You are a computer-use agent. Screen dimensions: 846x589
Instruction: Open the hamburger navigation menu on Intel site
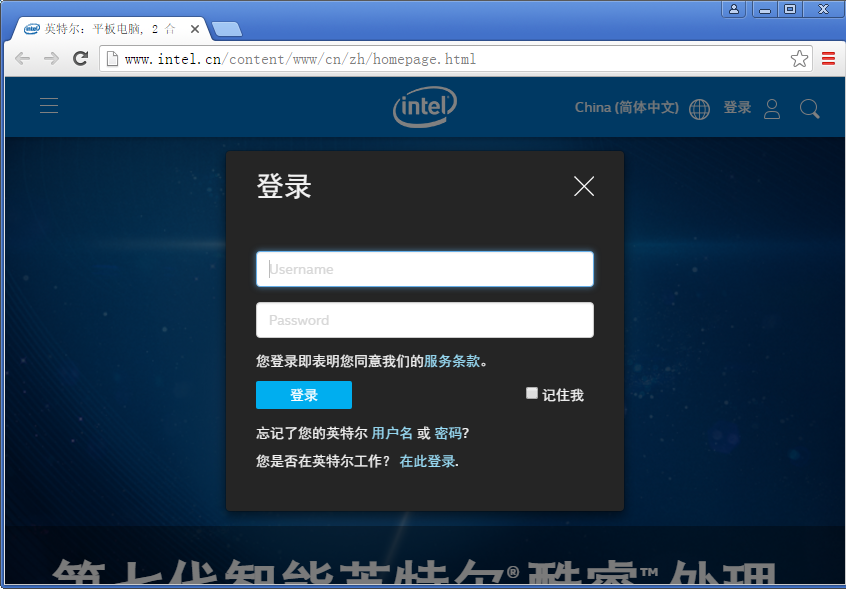(x=49, y=105)
